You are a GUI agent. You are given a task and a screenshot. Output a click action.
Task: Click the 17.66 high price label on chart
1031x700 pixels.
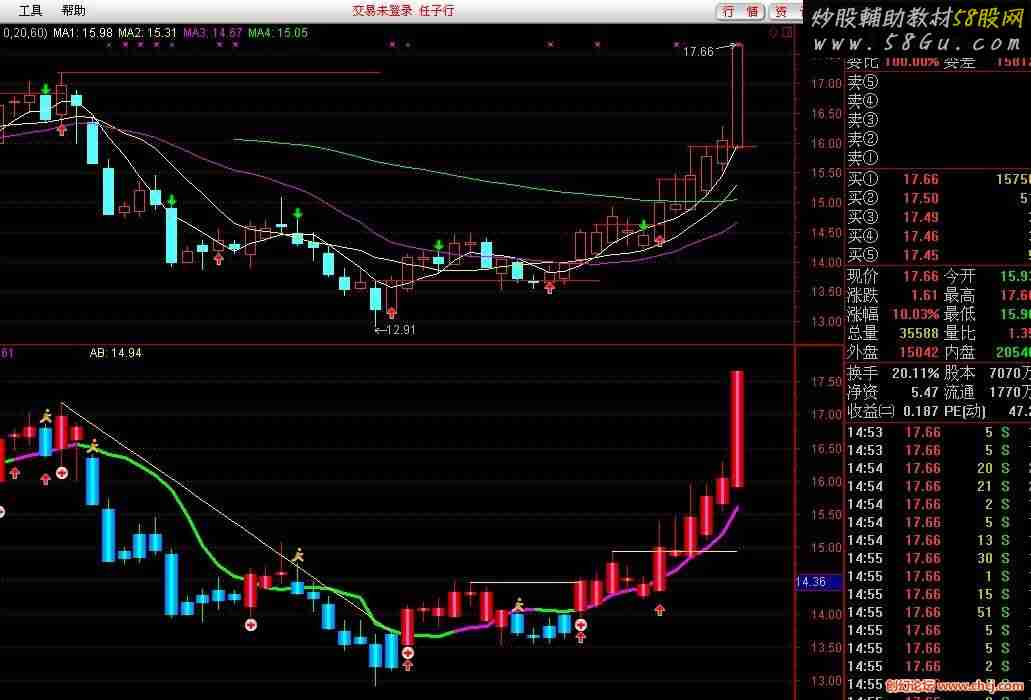point(698,51)
